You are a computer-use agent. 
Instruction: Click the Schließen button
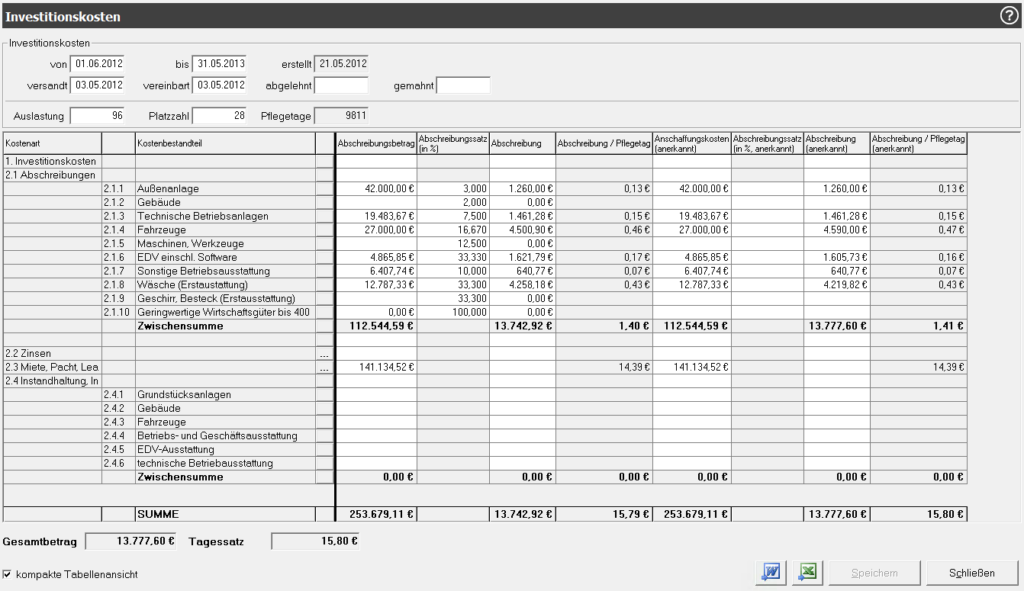[x=971, y=572]
